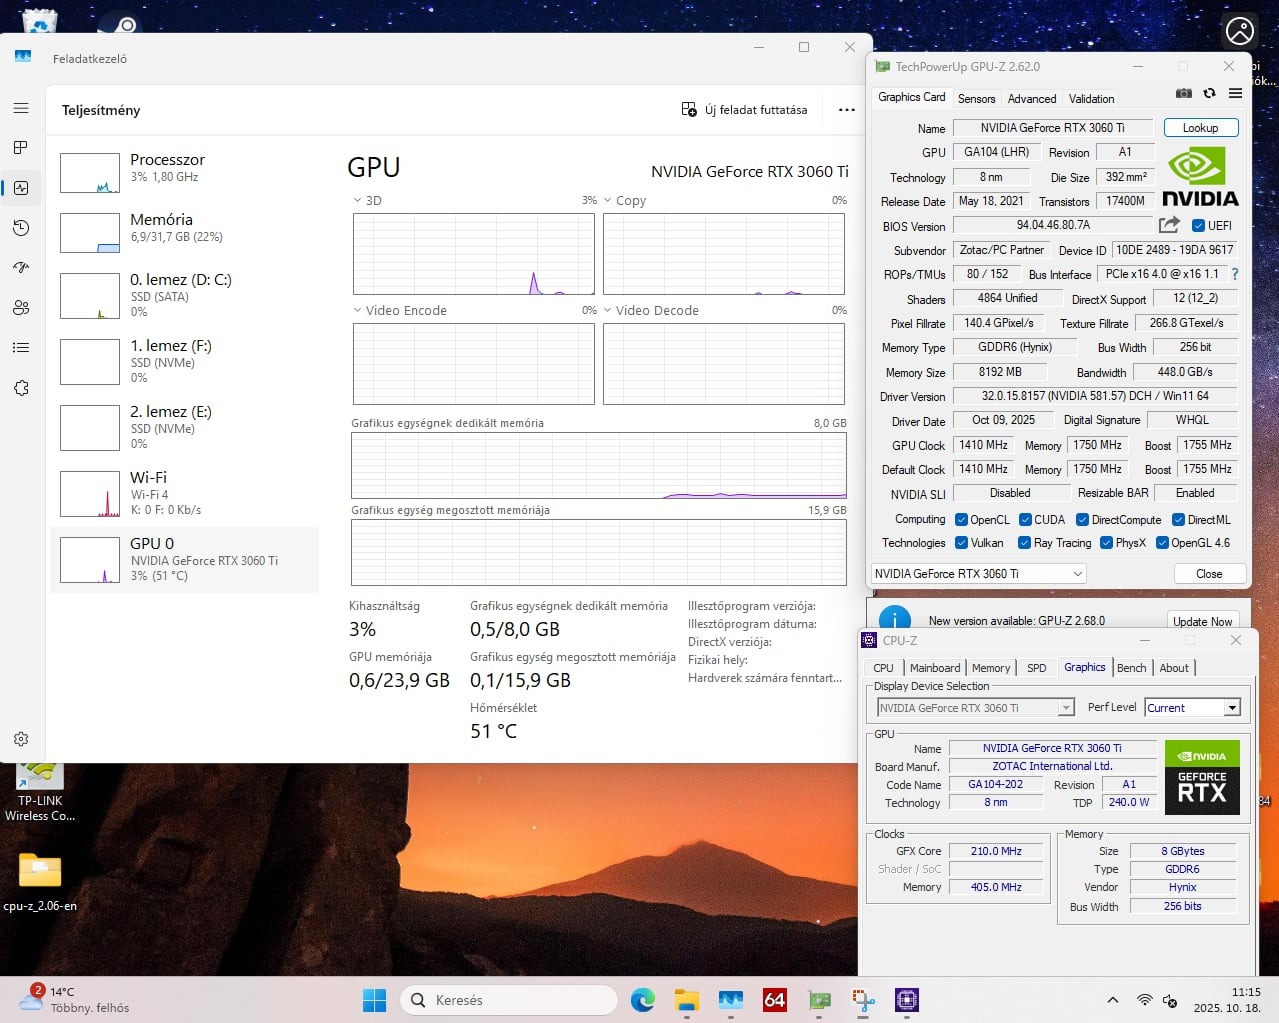
Task: Open the cpu-z_2.06-en desktop folder
Action: 40,881
